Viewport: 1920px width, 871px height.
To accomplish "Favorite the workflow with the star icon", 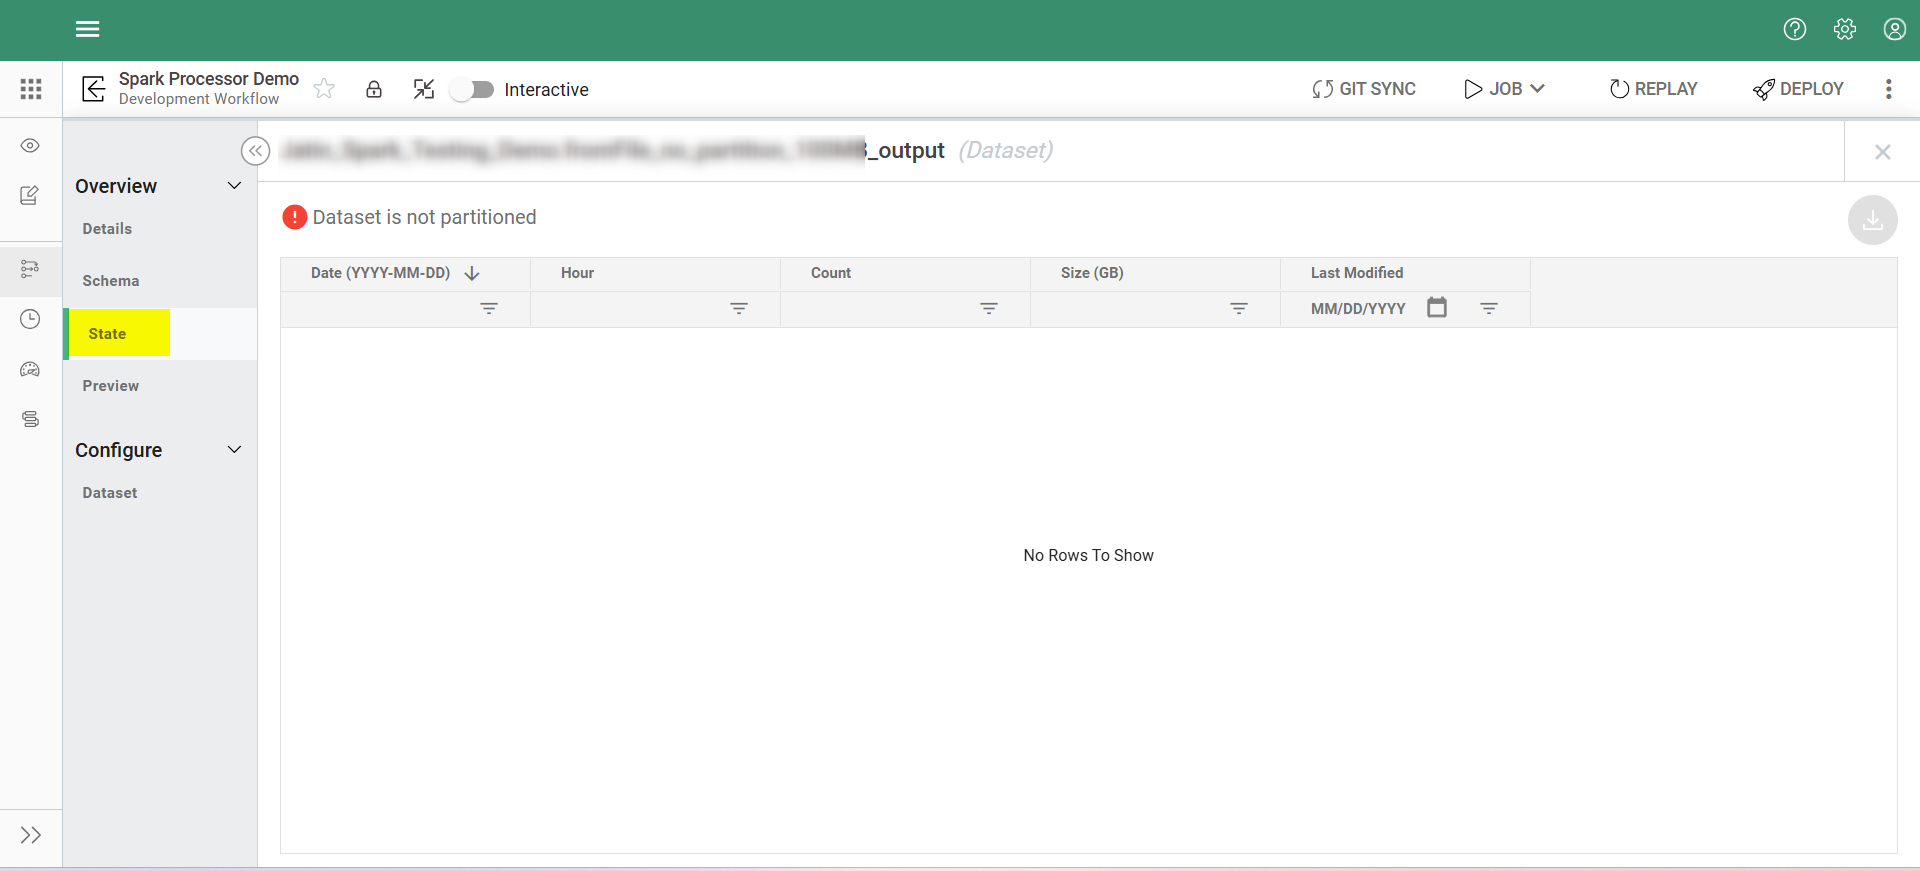I will coord(324,89).
